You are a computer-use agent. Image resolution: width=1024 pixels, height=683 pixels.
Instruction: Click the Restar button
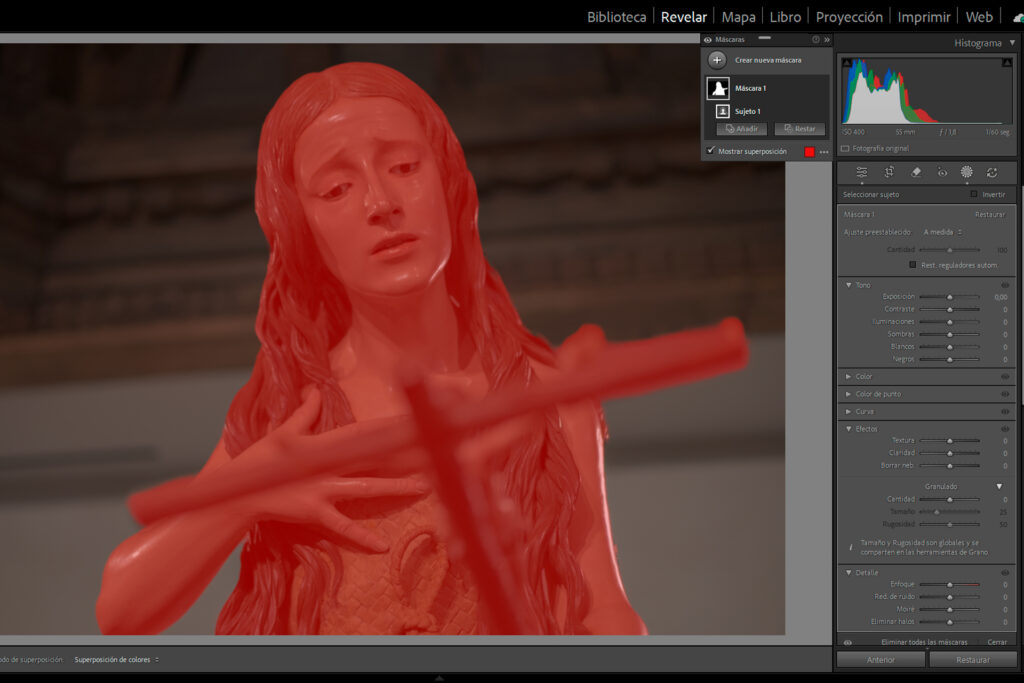pos(799,129)
